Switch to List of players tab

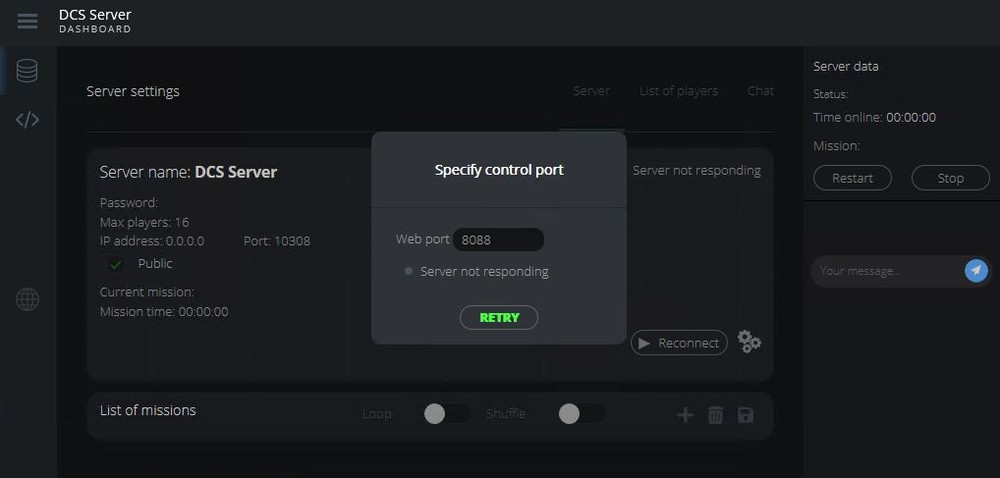coord(678,91)
